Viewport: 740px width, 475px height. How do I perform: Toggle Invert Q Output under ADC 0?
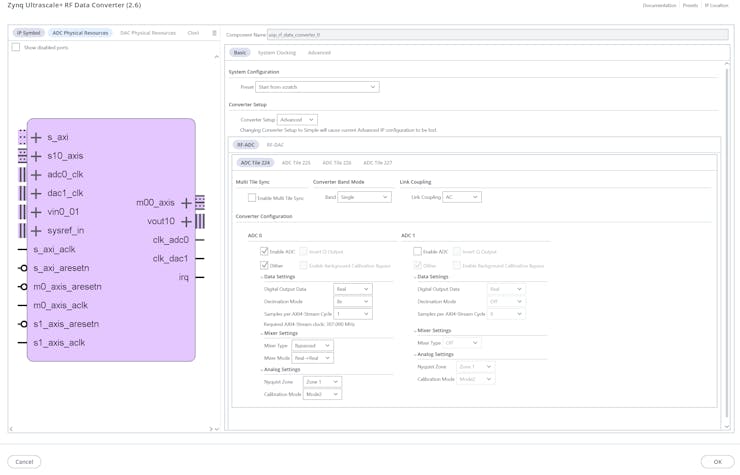pos(303,252)
